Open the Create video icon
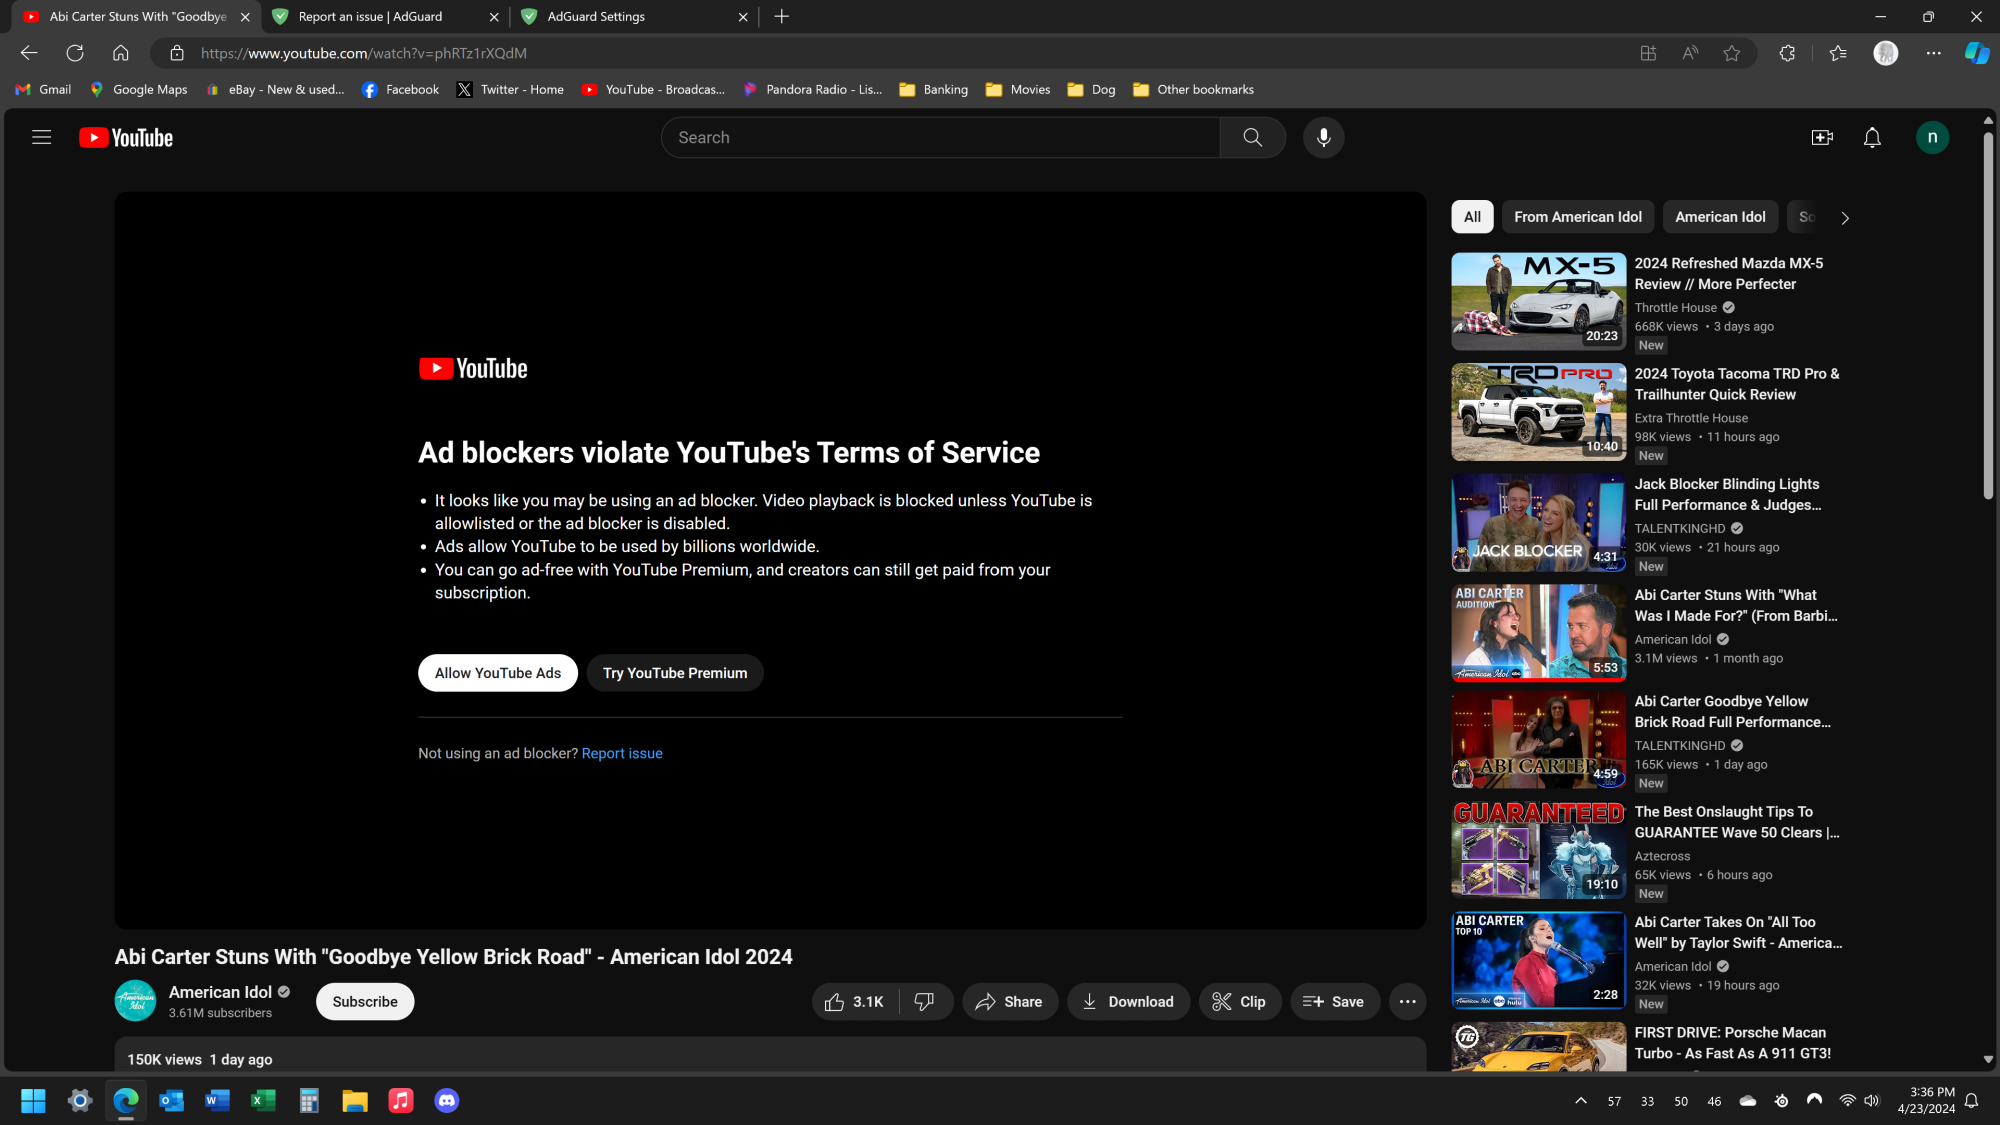The width and height of the screenshot is (2000, 1125). click(1822, 137)
